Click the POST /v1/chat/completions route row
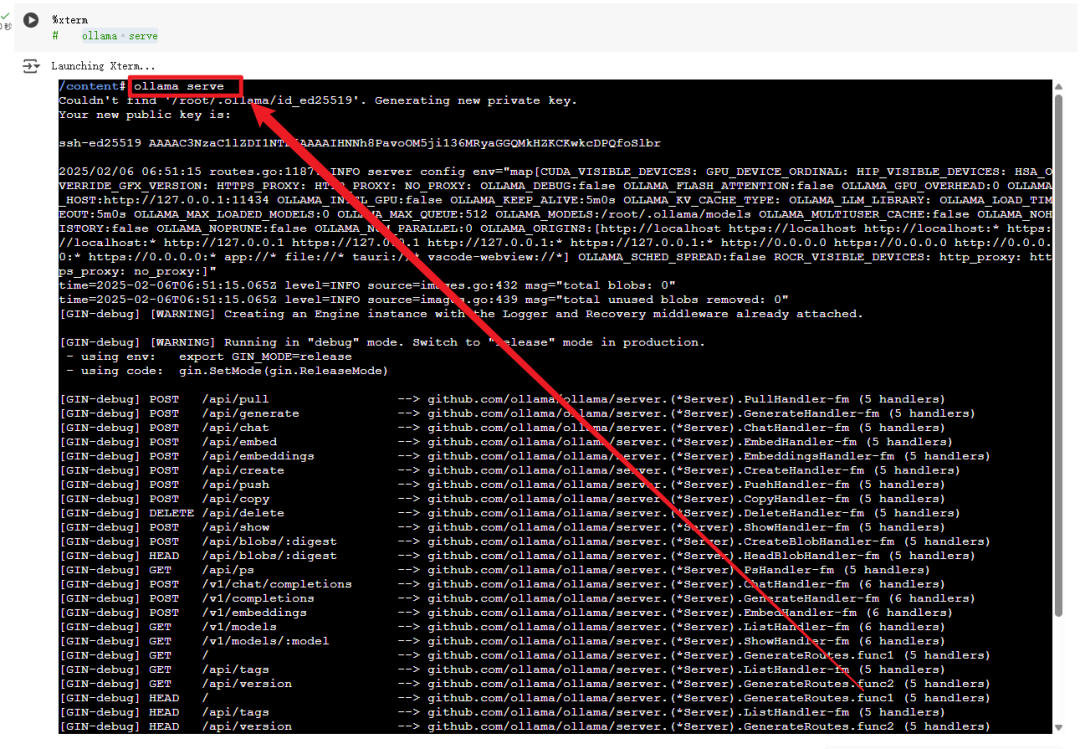The height and width of the screenshot is (749, 1080). [502, 584]
